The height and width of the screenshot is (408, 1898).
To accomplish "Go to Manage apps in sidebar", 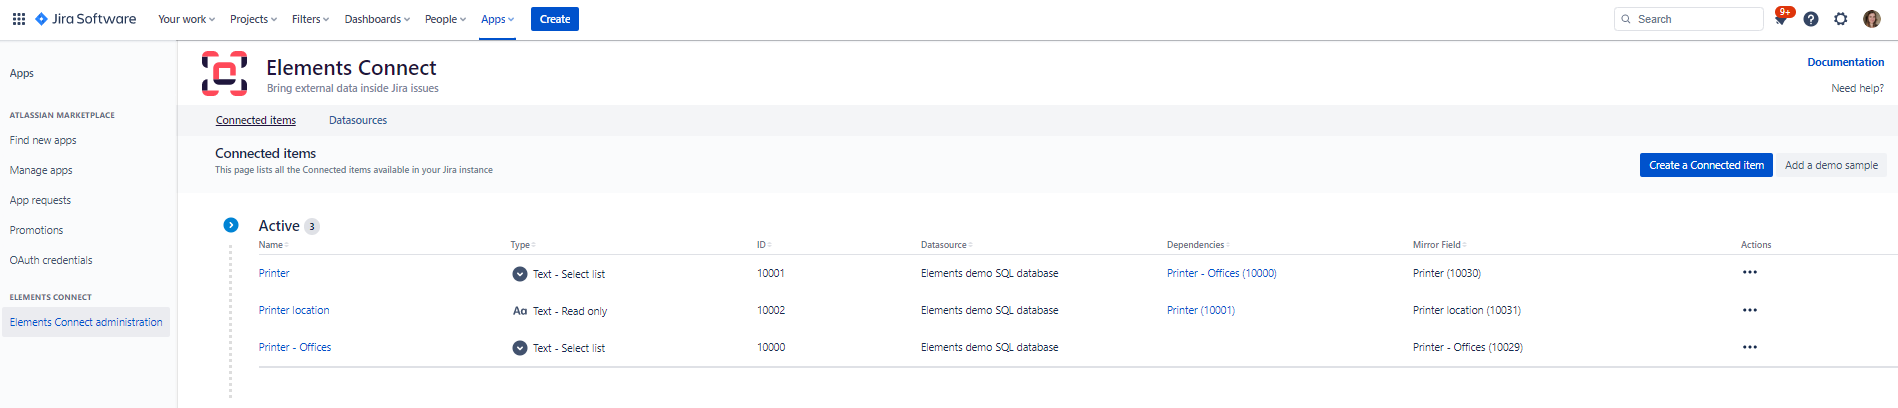I will pos(41,170).
